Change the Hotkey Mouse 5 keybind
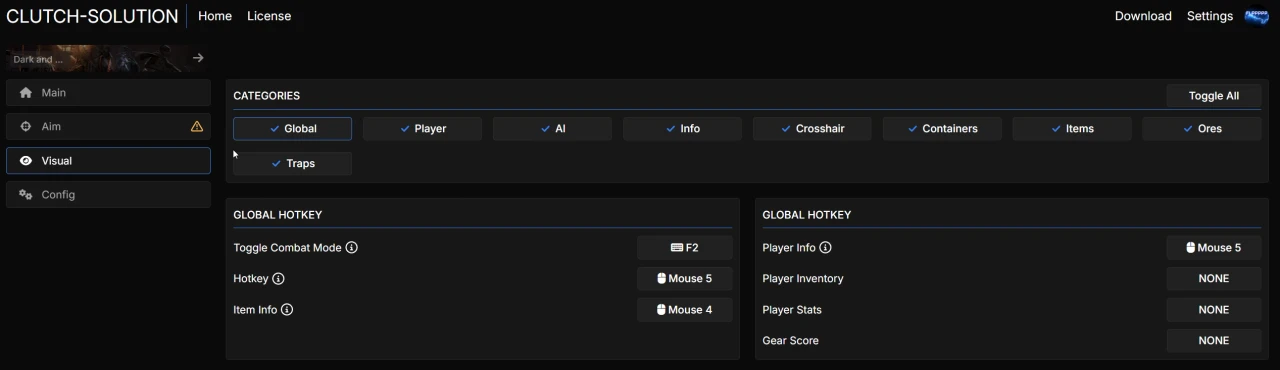1280x370 pixels. [x=685, y=279]
